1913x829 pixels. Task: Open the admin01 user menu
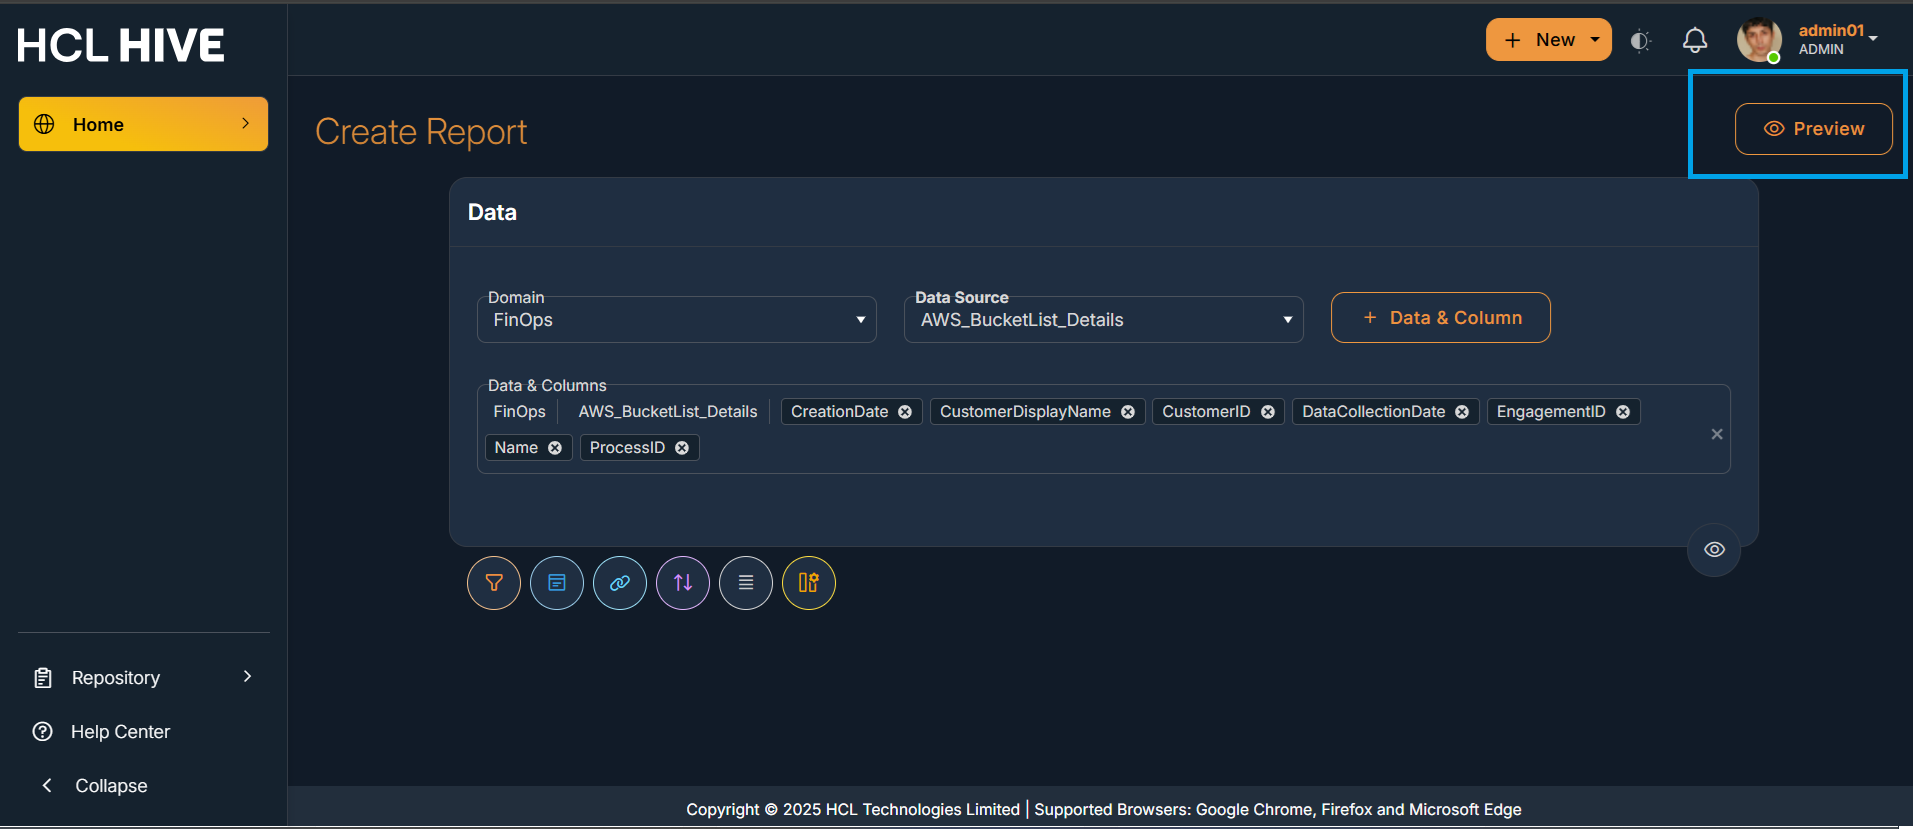(1810, 40)
